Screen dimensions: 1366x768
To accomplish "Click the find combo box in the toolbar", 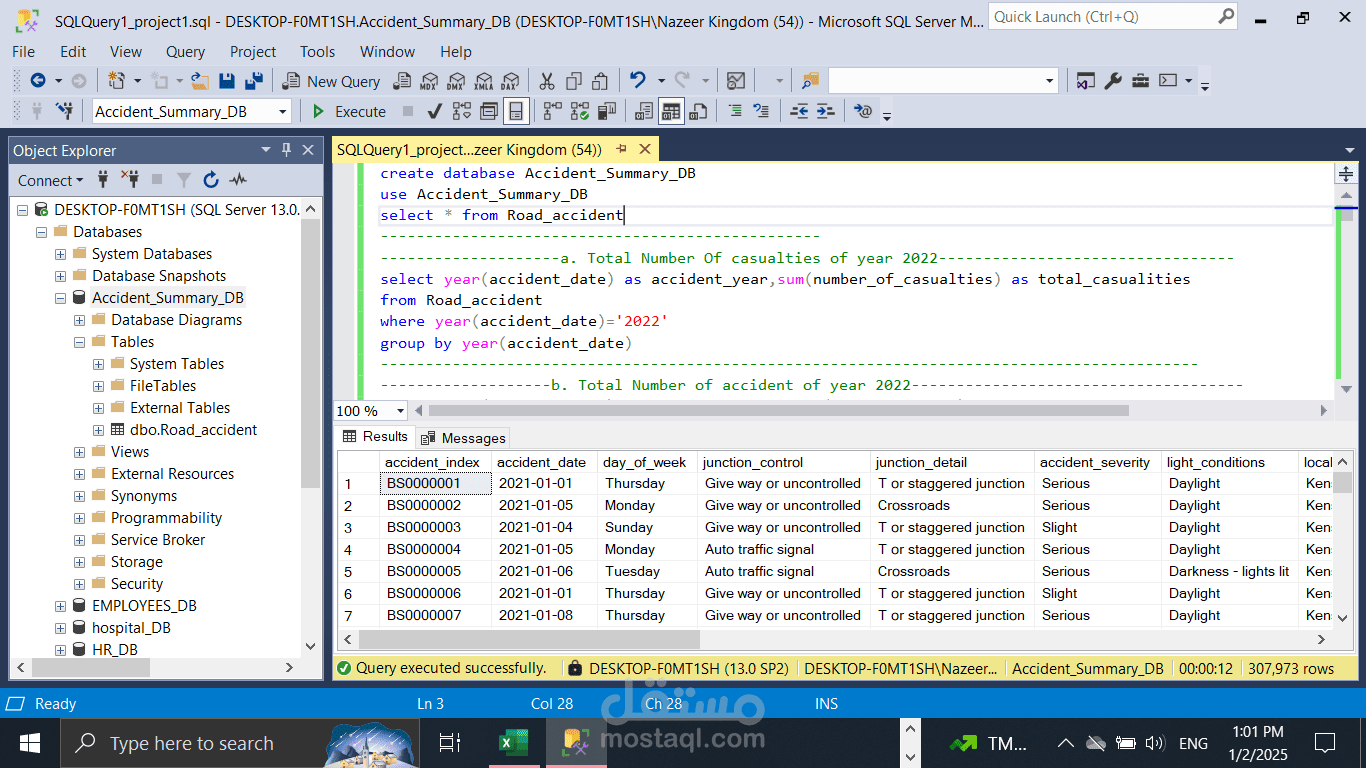I will [x=943, y=81].
